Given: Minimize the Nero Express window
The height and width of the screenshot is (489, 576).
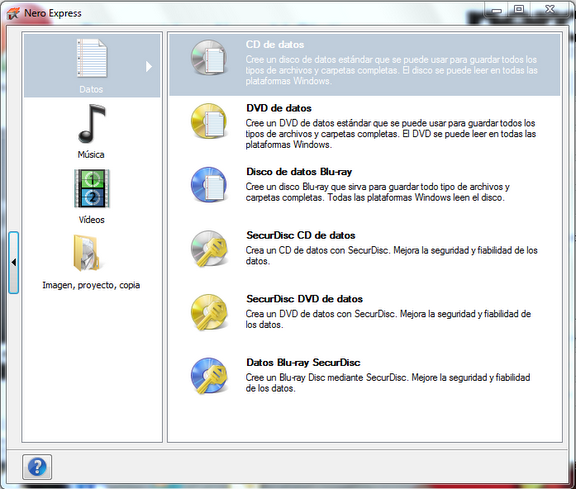Looking at the screenshot, I should [x=497, y=10].
